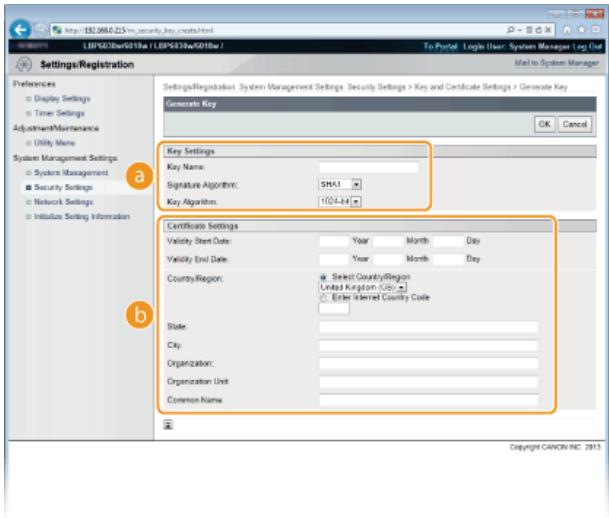Screen dimensions: 609x518
Task: Select the Enter Internet Country Code radio
Action: pos(323,298)
